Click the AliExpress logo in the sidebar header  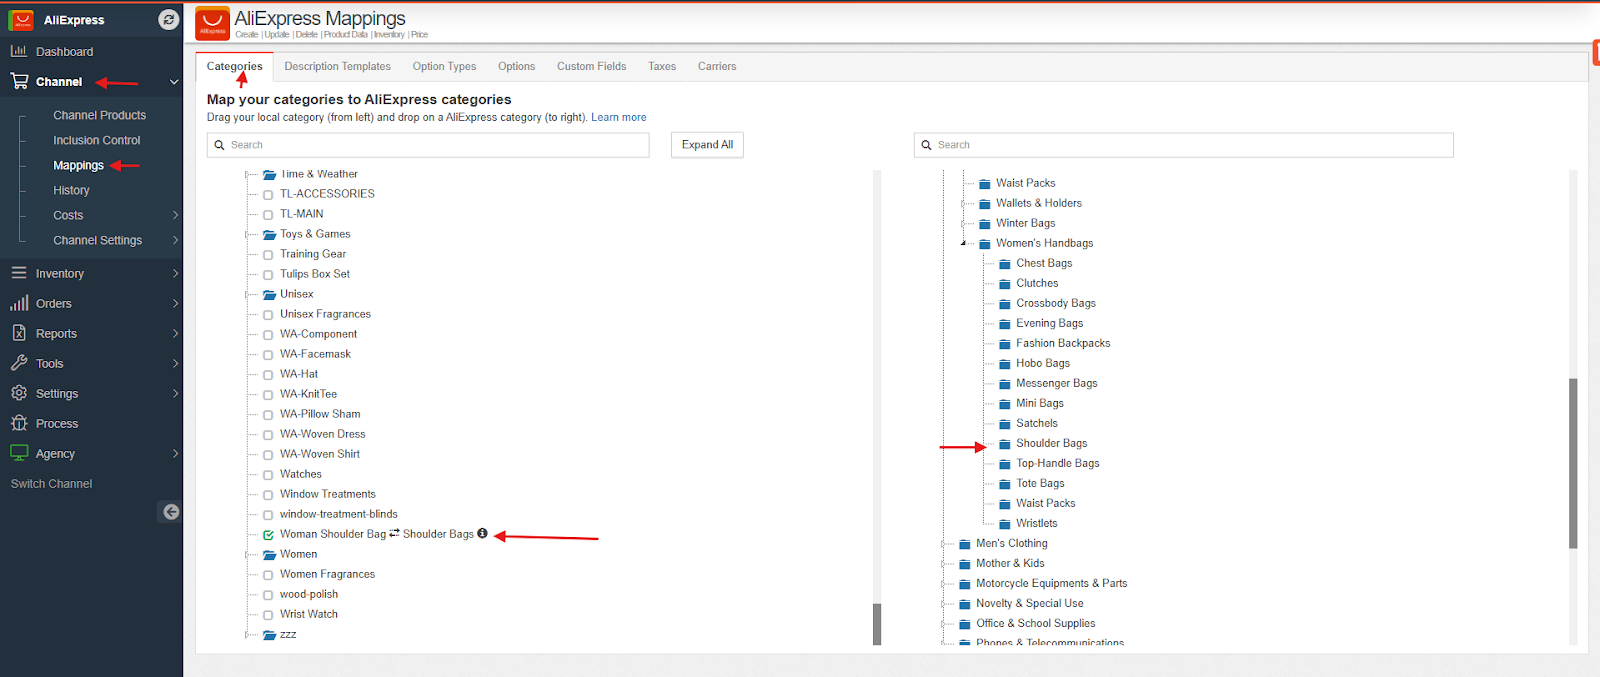point(21,20)
